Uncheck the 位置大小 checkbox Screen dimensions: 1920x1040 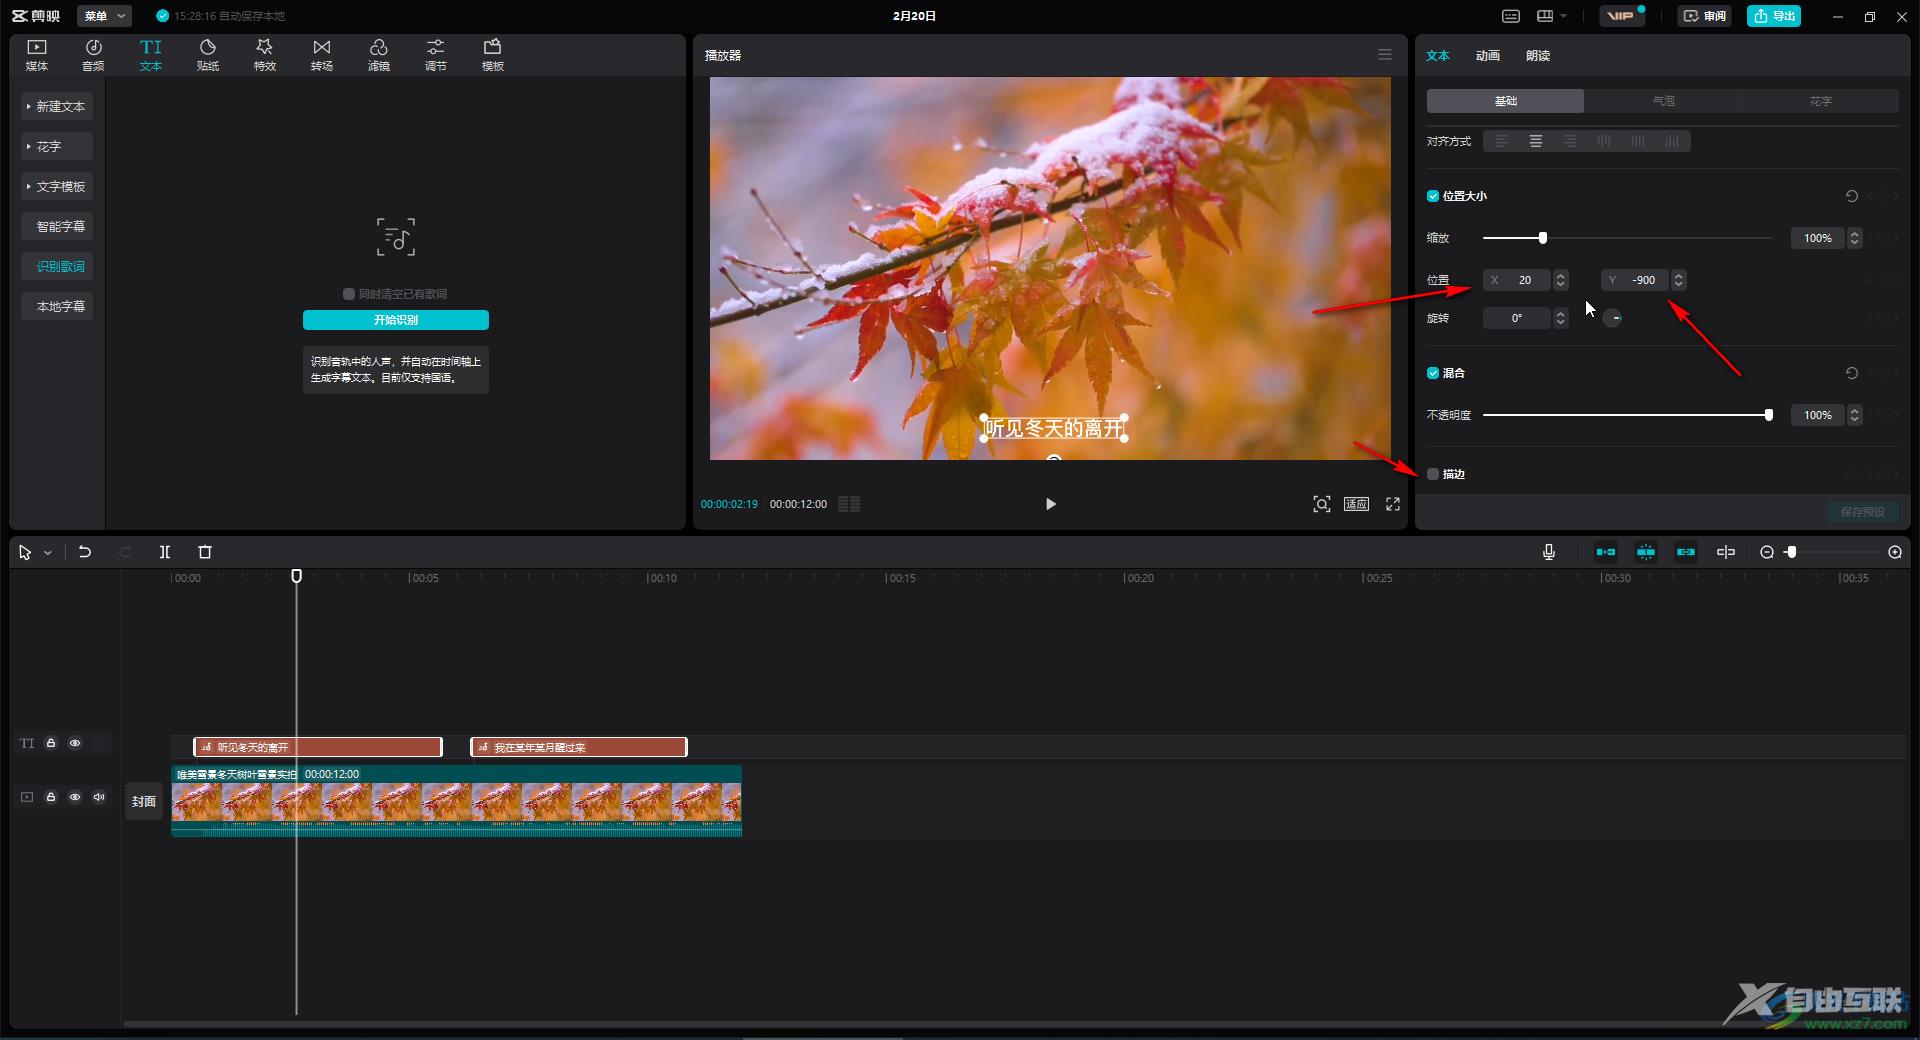click(1433, 196)
